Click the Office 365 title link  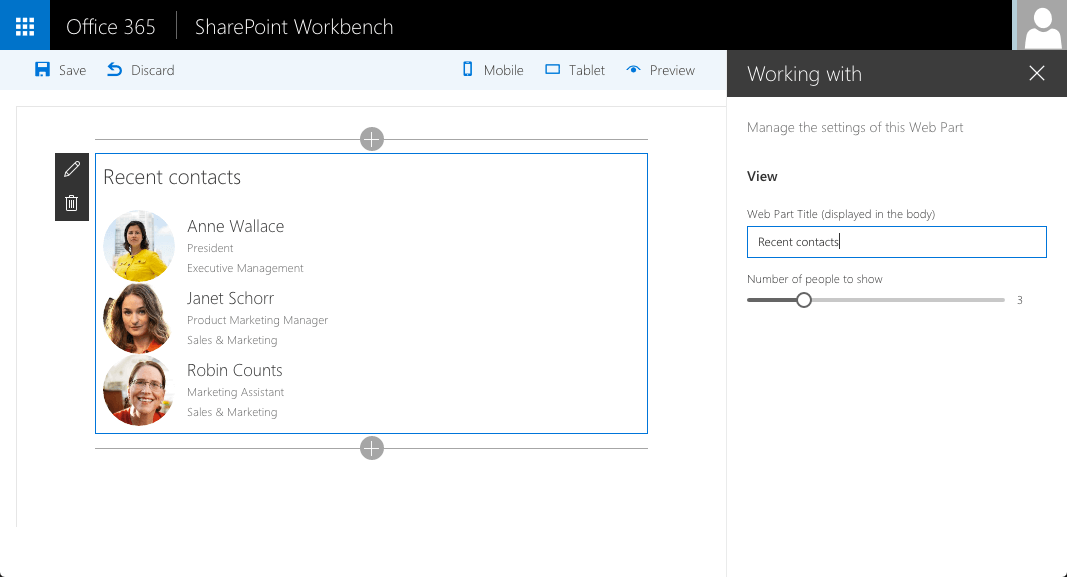(111, 27)
